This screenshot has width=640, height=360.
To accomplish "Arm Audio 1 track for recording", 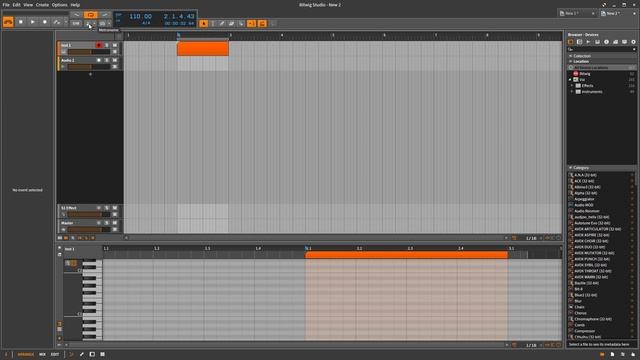I will coord(99,60).
